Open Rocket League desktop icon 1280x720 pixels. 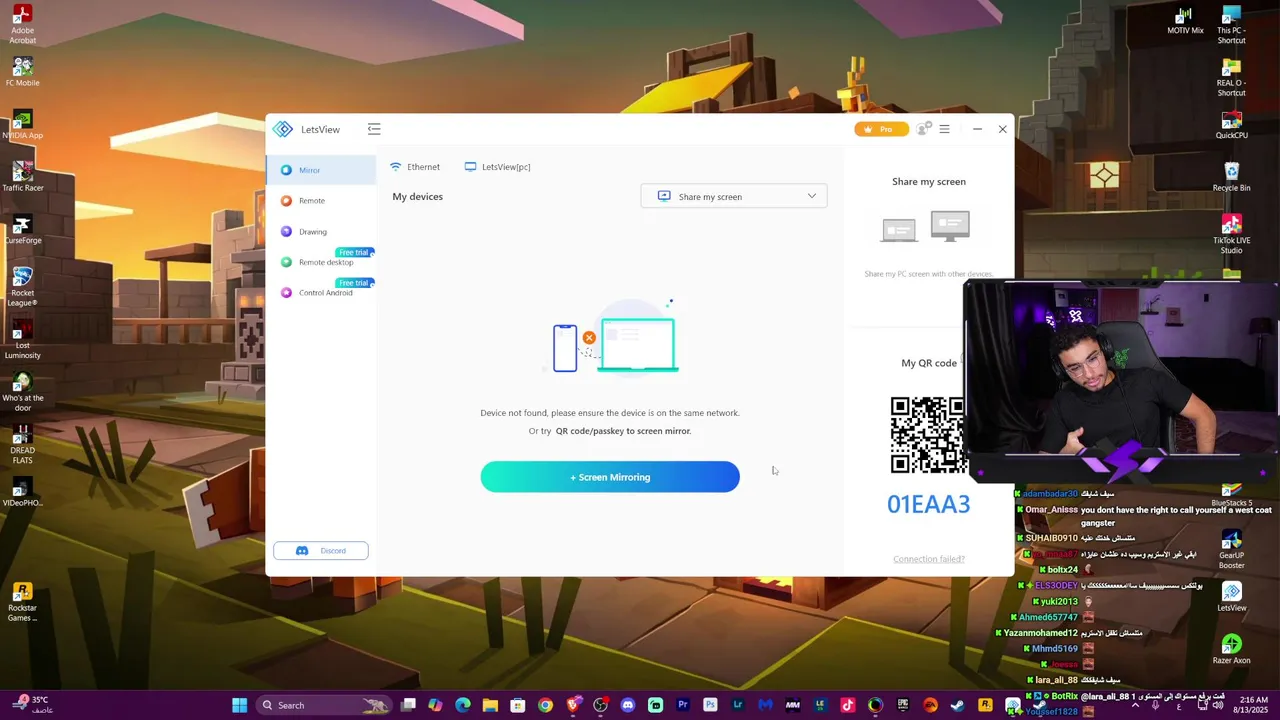click(x=22, y=286)
